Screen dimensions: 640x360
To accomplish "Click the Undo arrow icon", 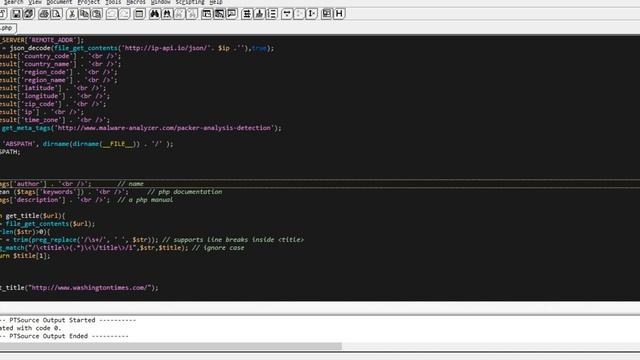I will click(x=111, y=14).
